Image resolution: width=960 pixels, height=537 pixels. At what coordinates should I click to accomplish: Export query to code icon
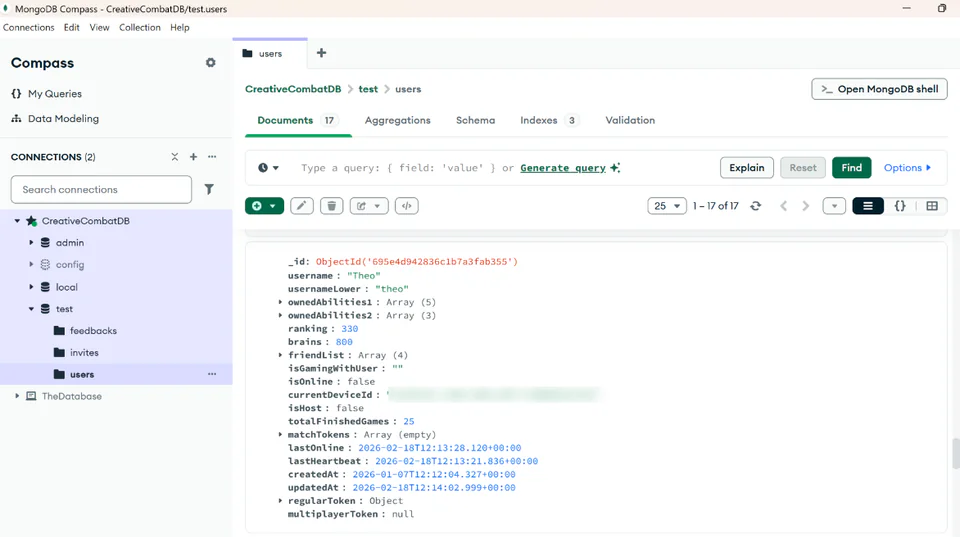[x=407, y=206]
